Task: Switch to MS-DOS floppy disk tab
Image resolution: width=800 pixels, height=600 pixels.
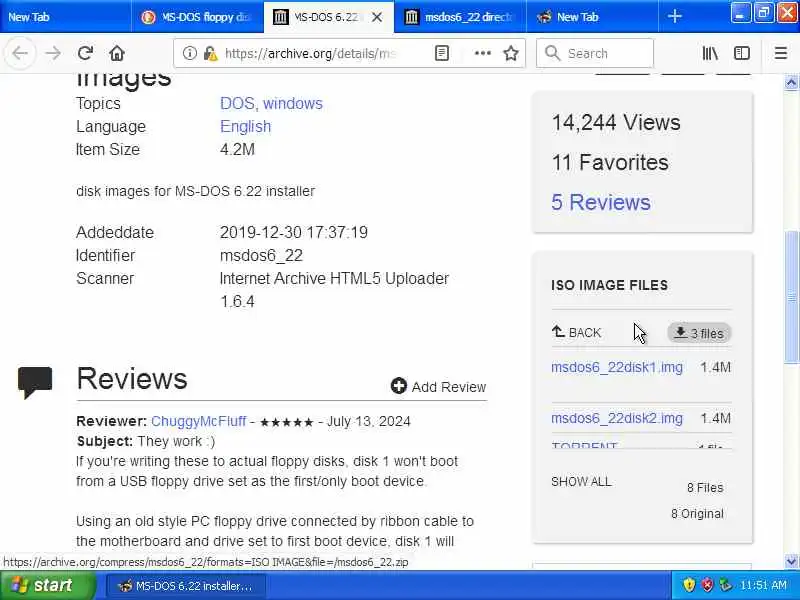Action: click(x=197, y=17)
